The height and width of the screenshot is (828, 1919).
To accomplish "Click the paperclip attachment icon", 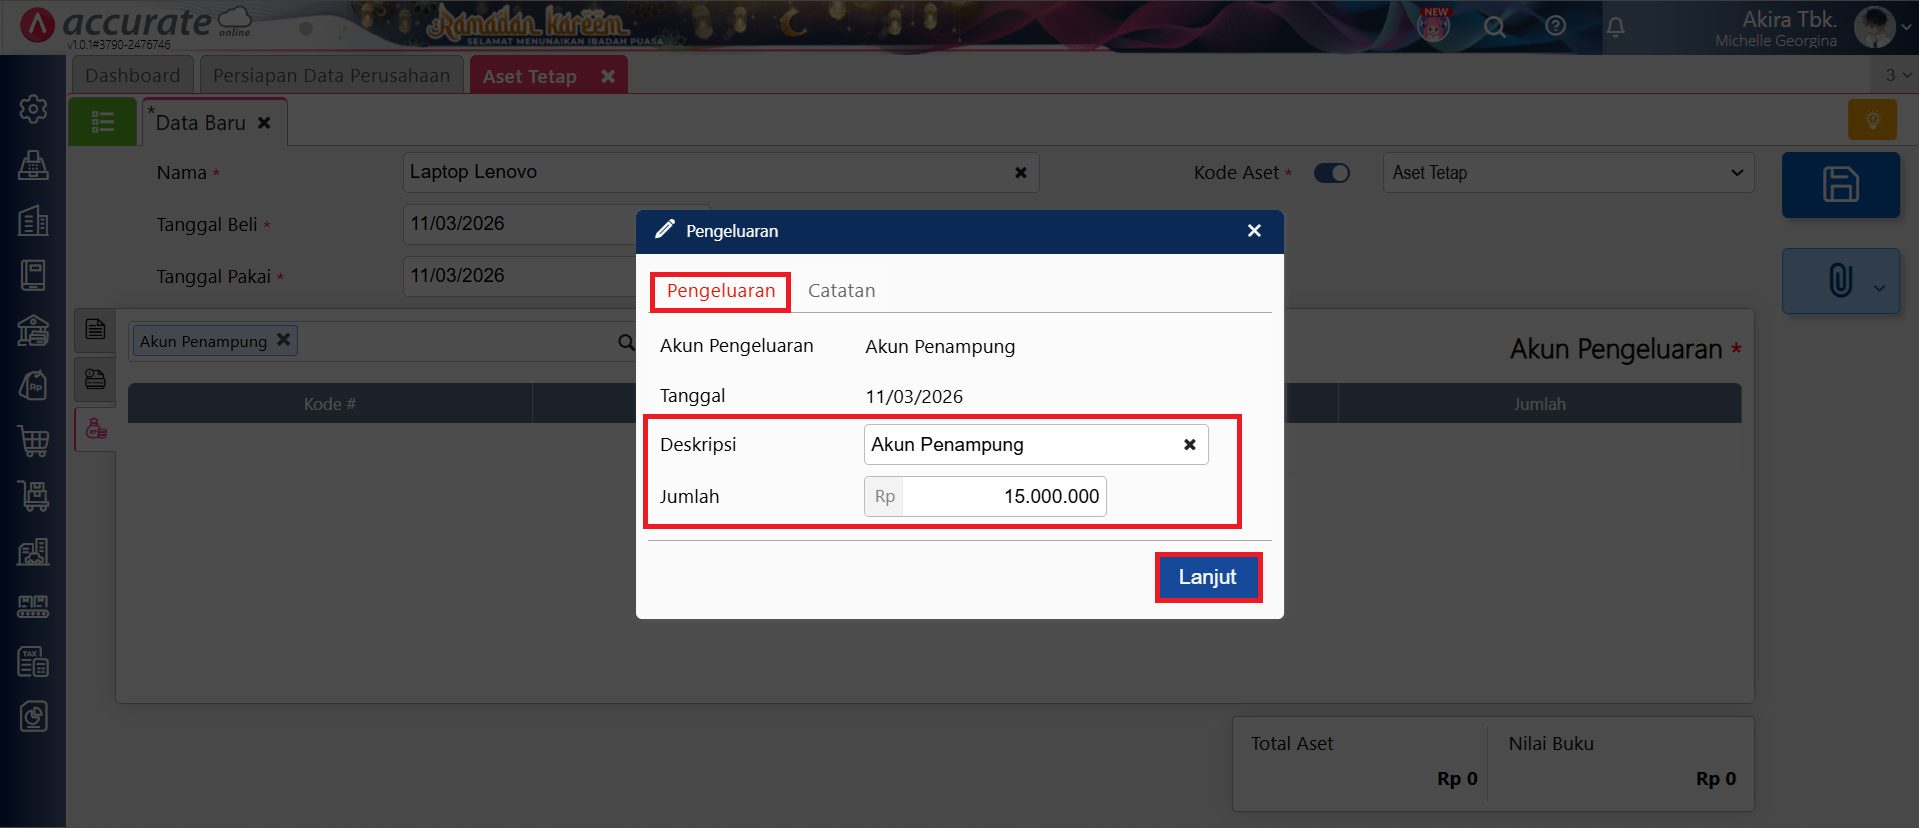I will 1839,280.
